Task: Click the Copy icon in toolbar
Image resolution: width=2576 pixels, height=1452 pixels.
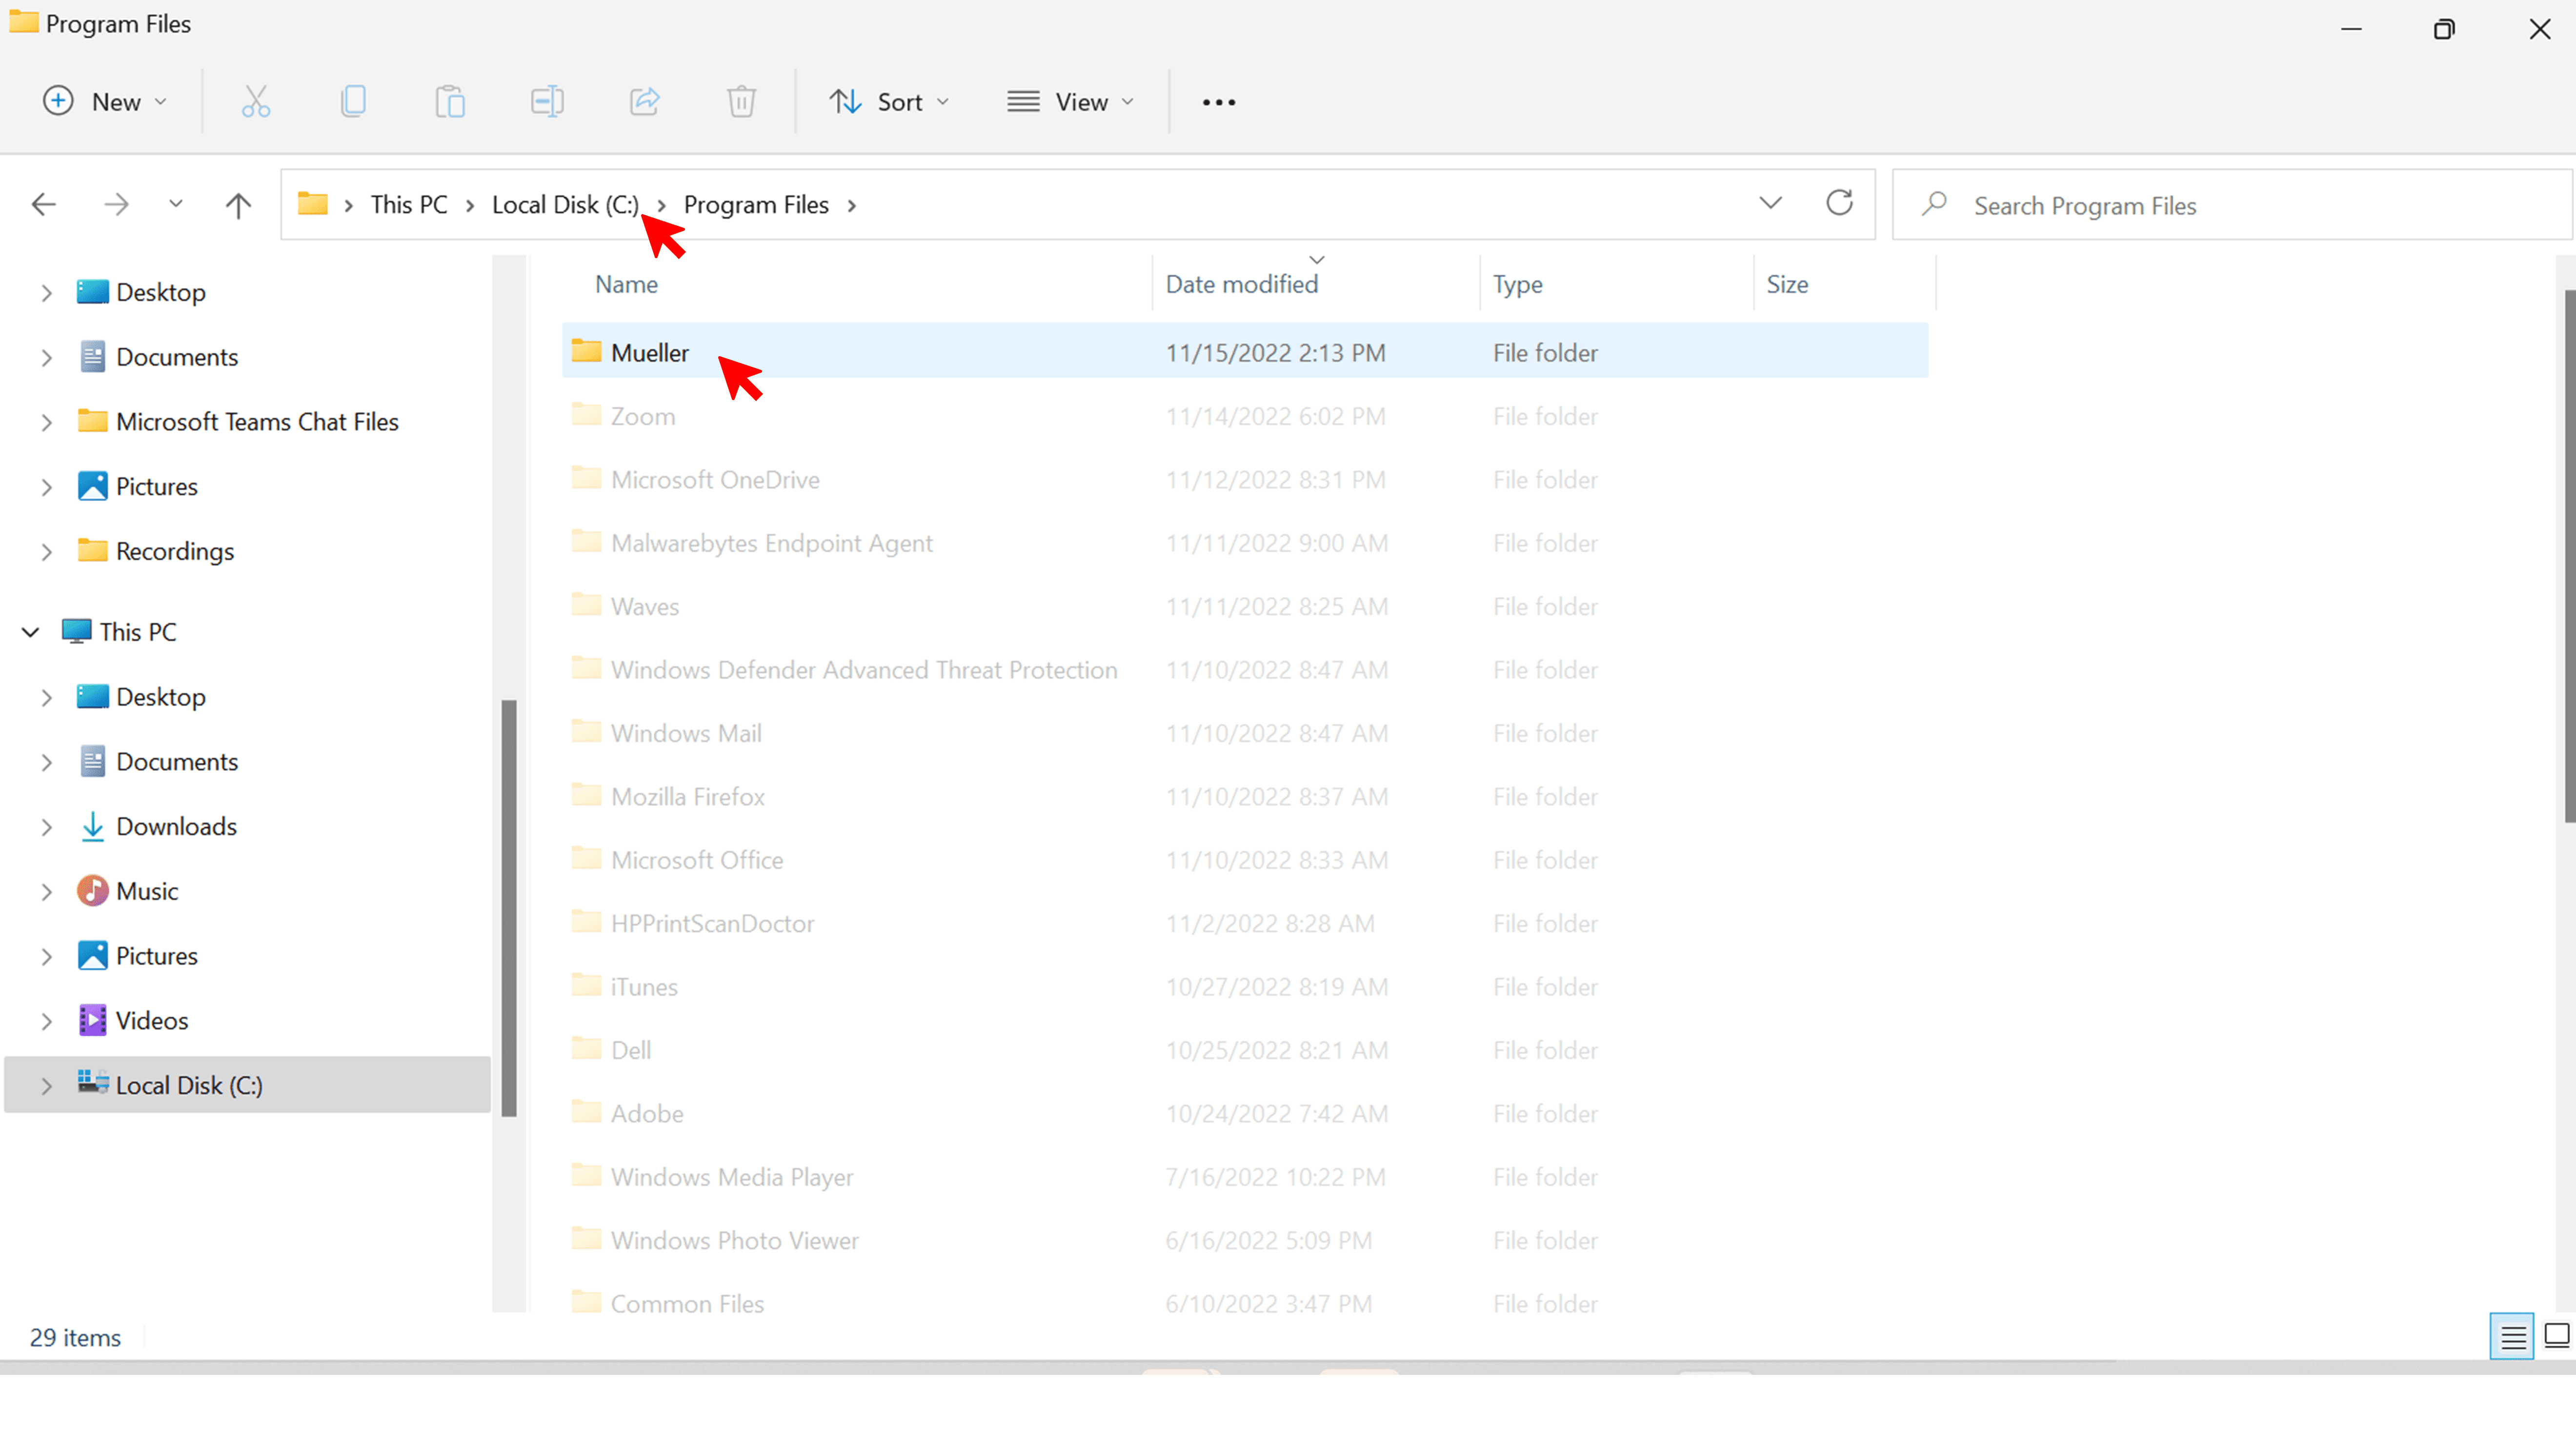Action: [353, 102]
